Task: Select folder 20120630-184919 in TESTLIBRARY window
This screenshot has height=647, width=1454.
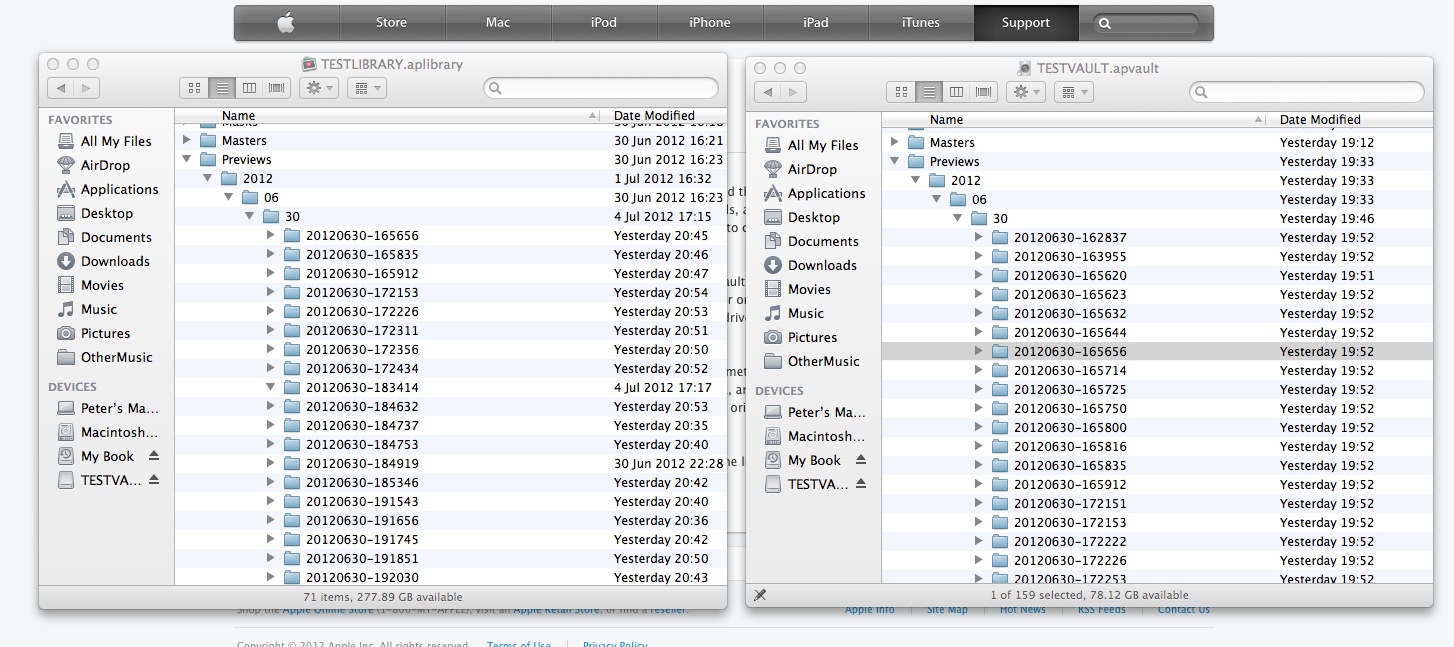Action: pyautogui.click(x=451, y=464)
